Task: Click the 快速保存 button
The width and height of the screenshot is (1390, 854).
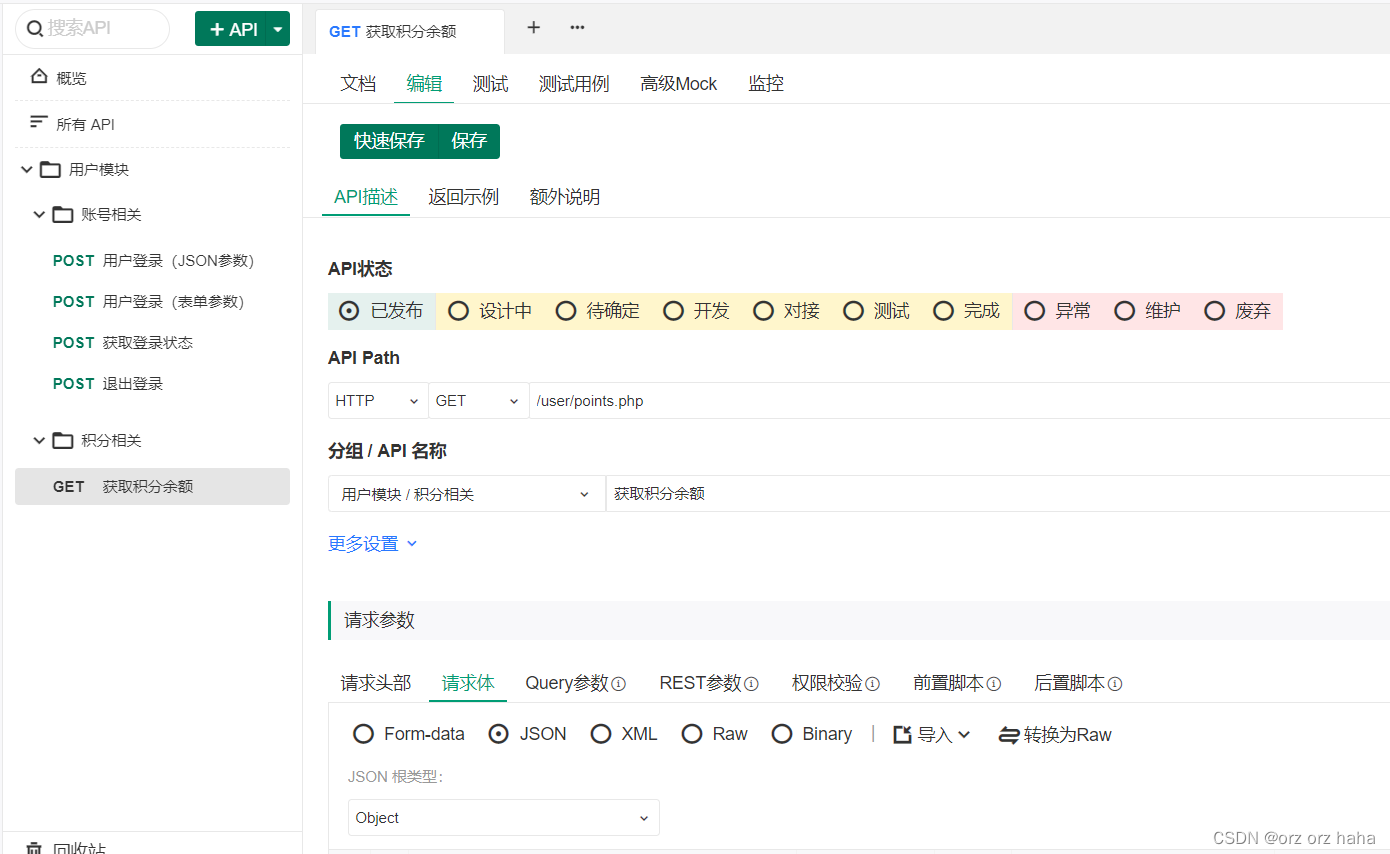Action: 389,141
